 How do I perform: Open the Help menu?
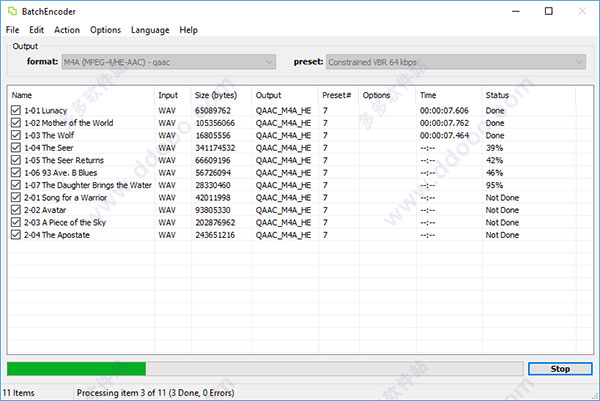[189, 30]
